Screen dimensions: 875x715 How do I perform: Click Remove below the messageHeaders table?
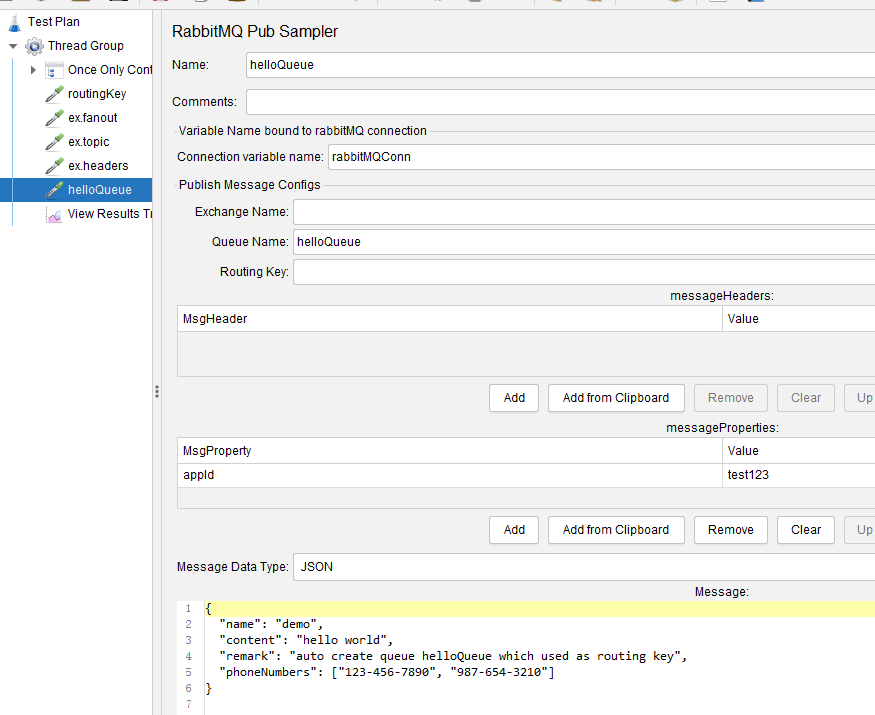tap(731, 398)
